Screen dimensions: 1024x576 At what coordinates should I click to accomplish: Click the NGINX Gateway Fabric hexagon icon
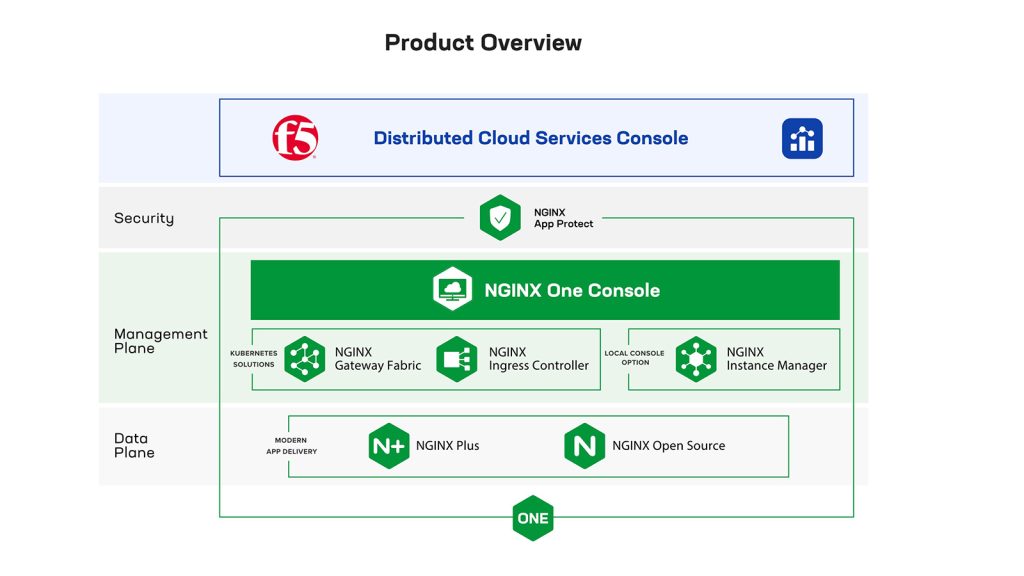tap(305, 359)
